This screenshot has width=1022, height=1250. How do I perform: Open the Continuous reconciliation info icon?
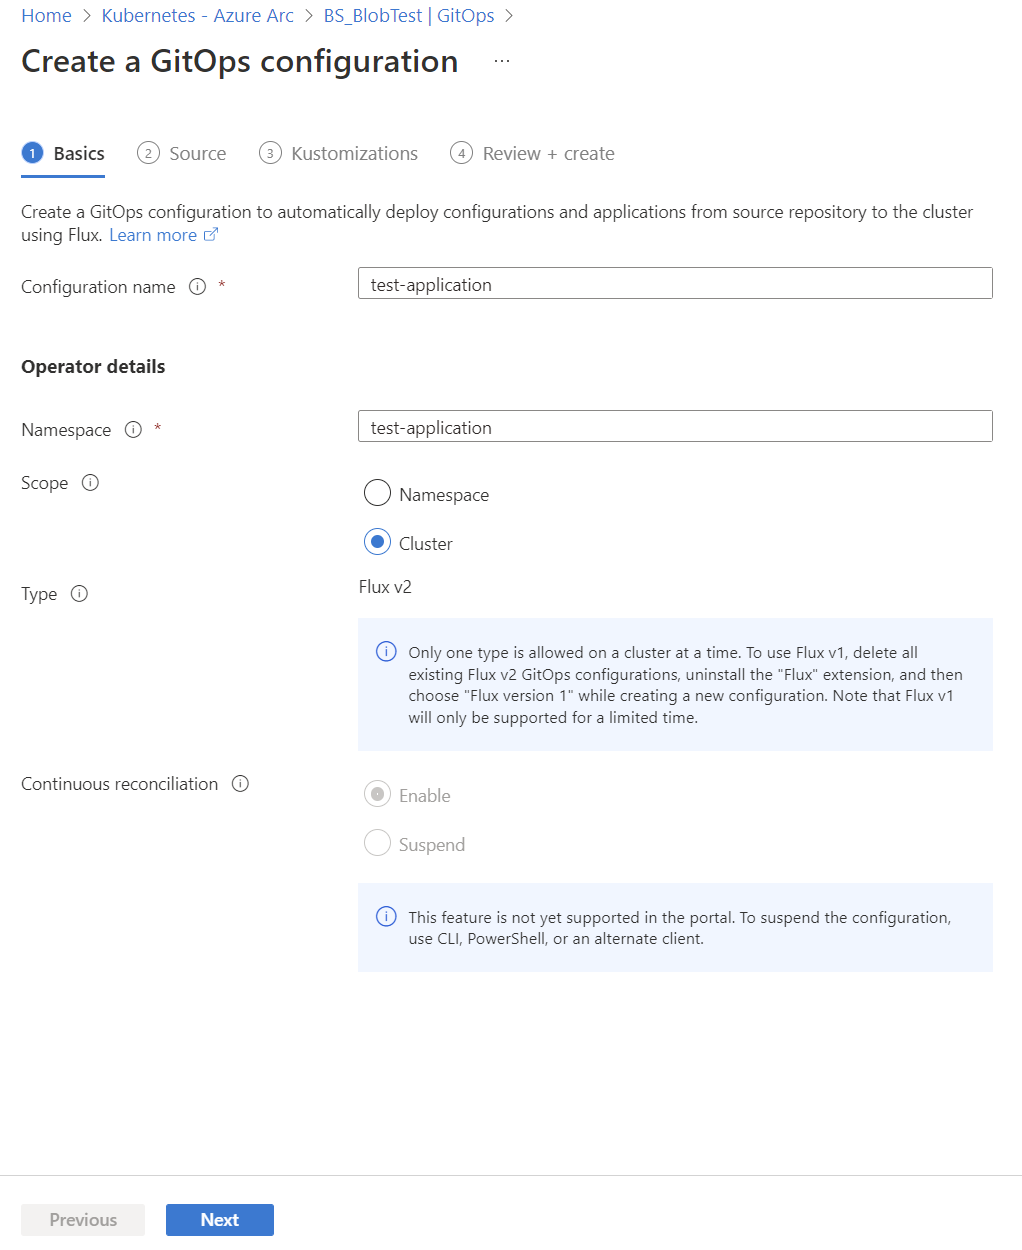(240, 784)
